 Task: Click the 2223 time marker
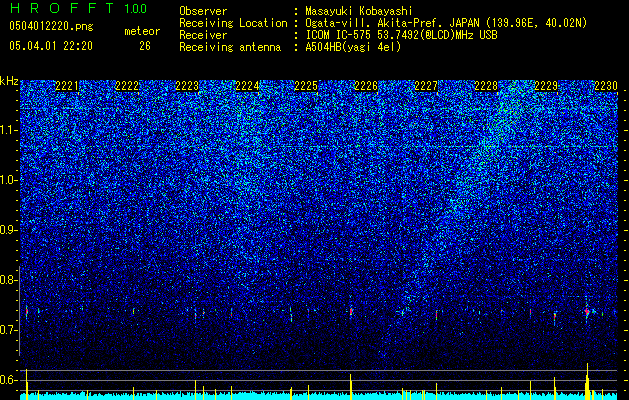tap(187, 86)
